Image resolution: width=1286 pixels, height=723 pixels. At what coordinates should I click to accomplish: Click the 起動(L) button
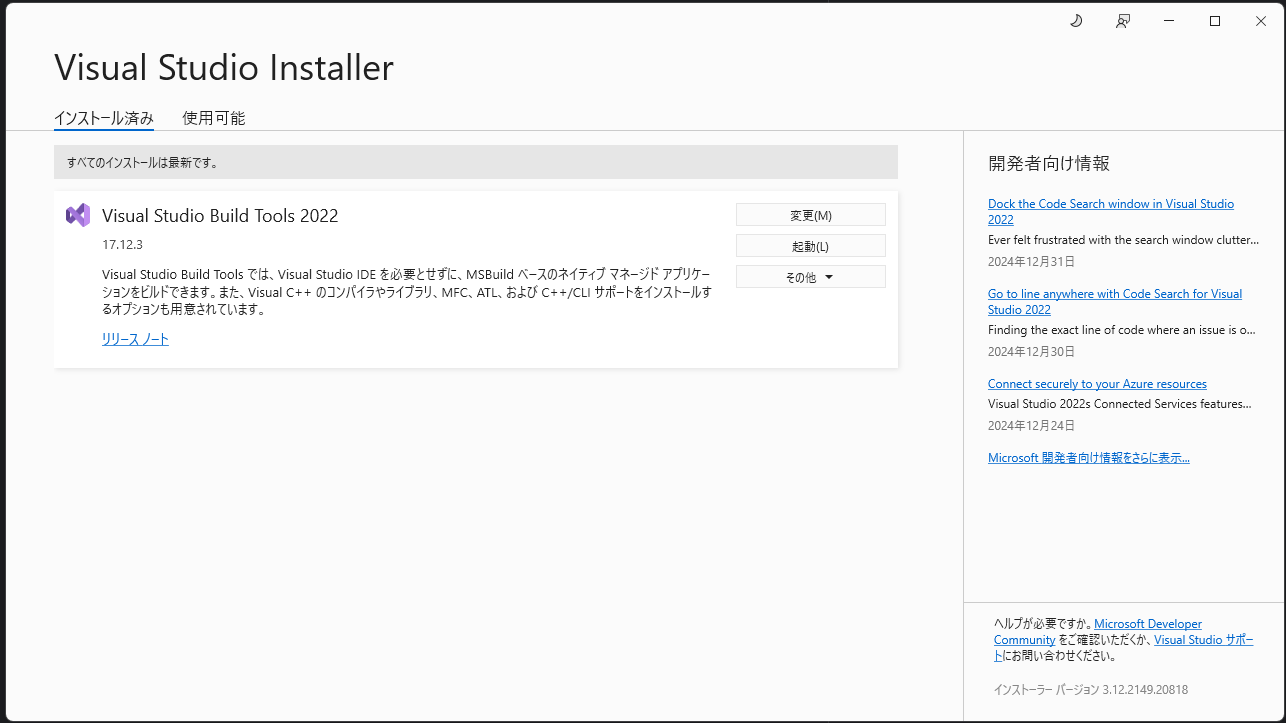[811, 246]
